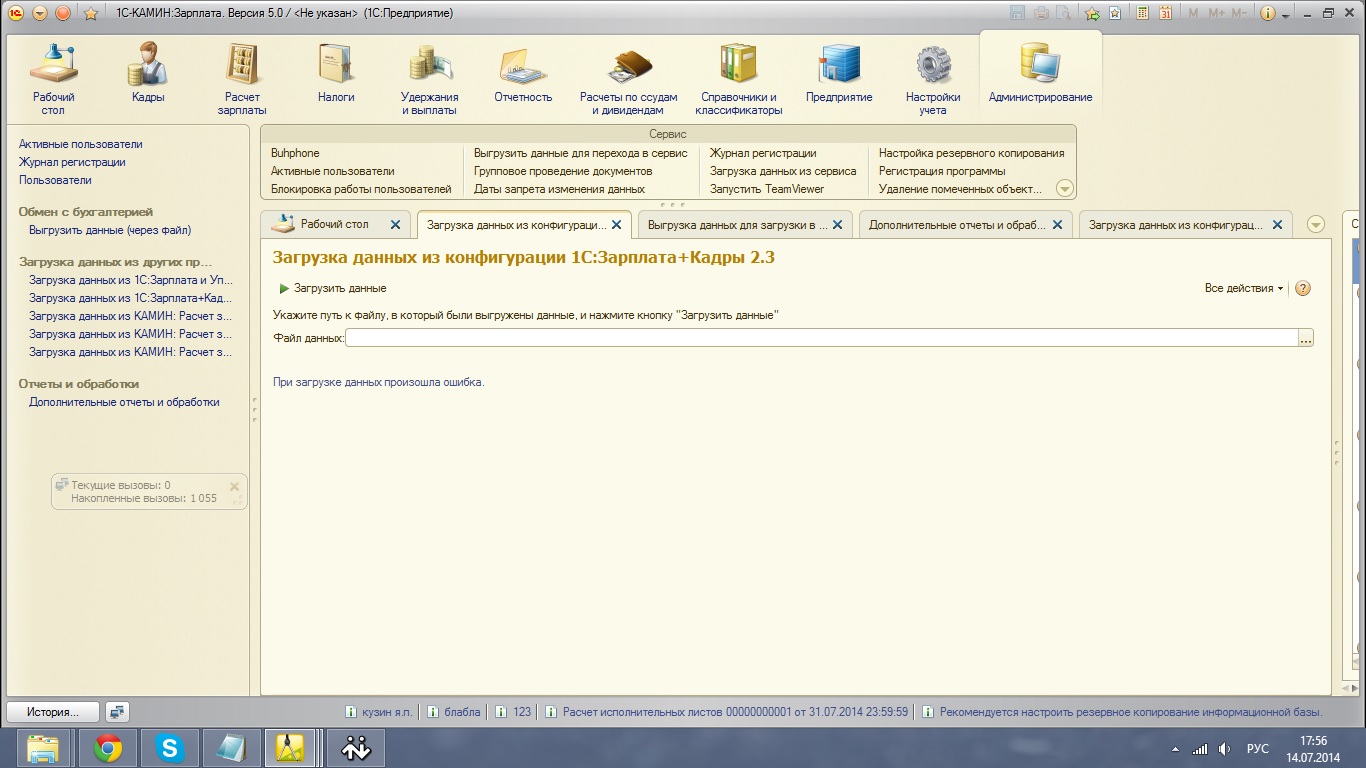Click the help question mark icon
The height and width of the screenshot is (768, 1366).
(x=1302, y=288)
